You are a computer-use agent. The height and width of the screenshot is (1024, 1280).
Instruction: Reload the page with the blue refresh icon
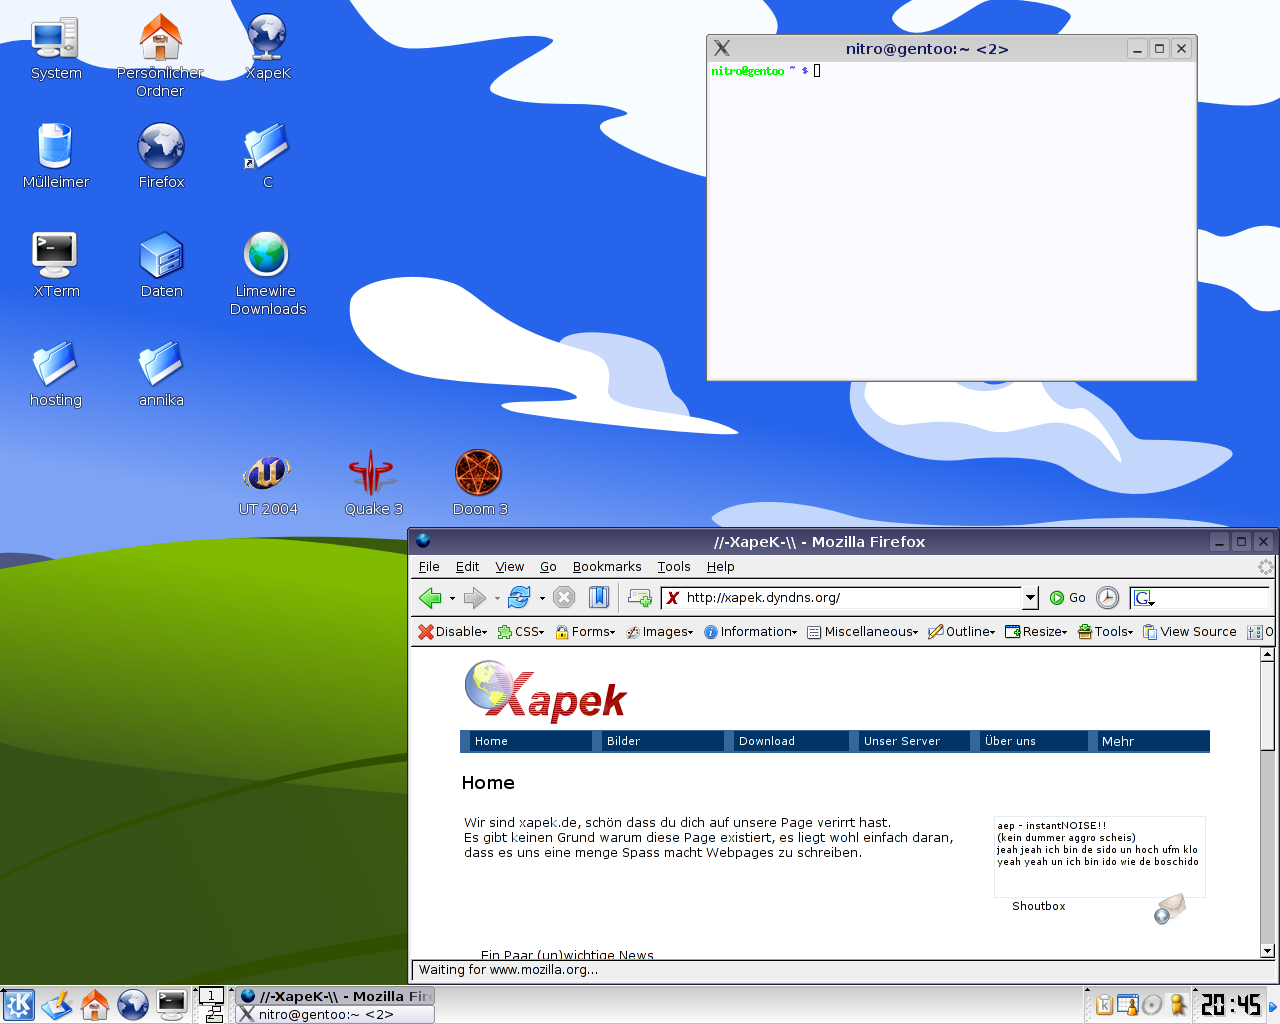pyautogui.click(x=519, y=598)
